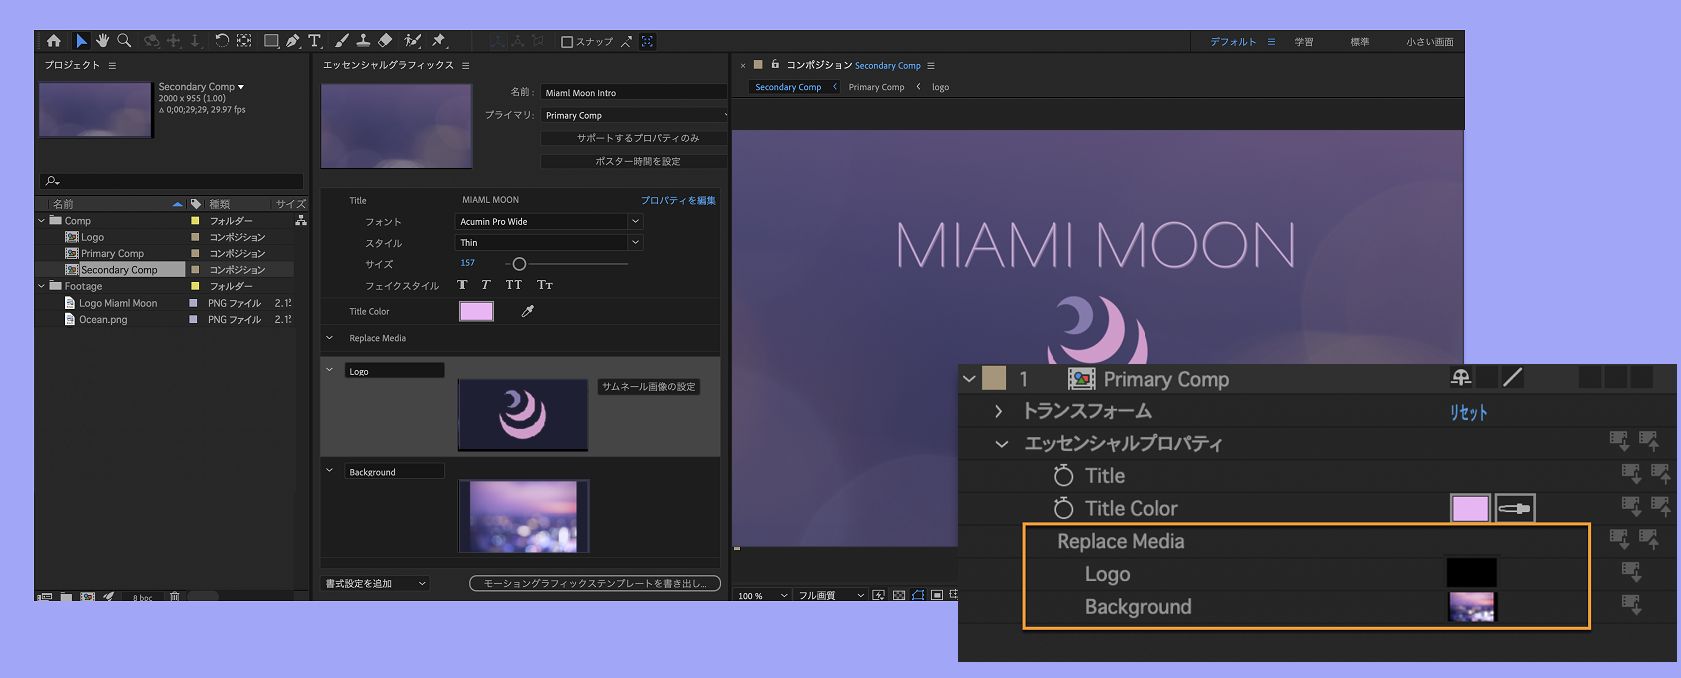Toggle small caps Tr style button

544,285
